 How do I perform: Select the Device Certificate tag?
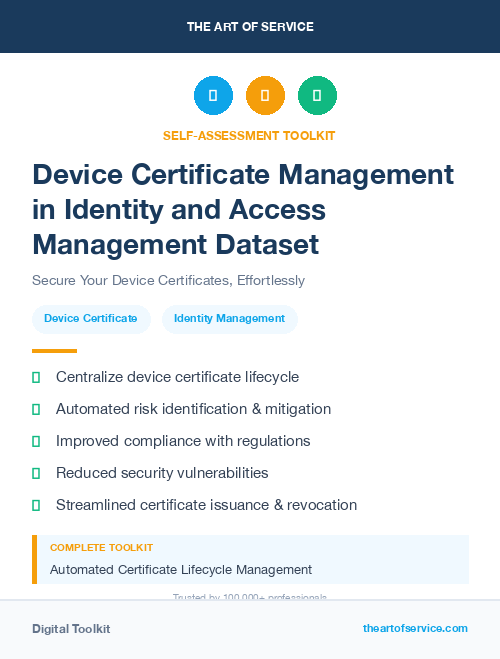(91, 319)
